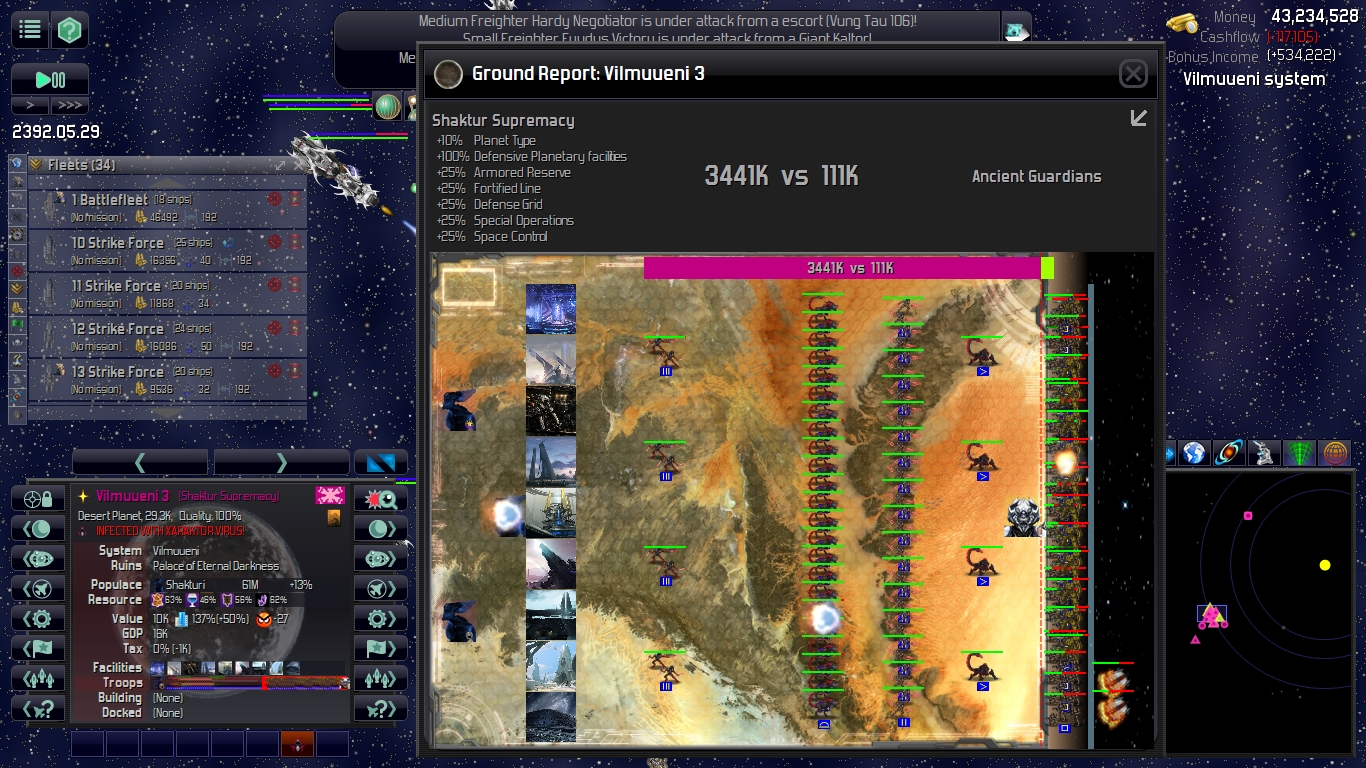Close the Ground Report window

pyautogui.click(x=1133, y=73)
